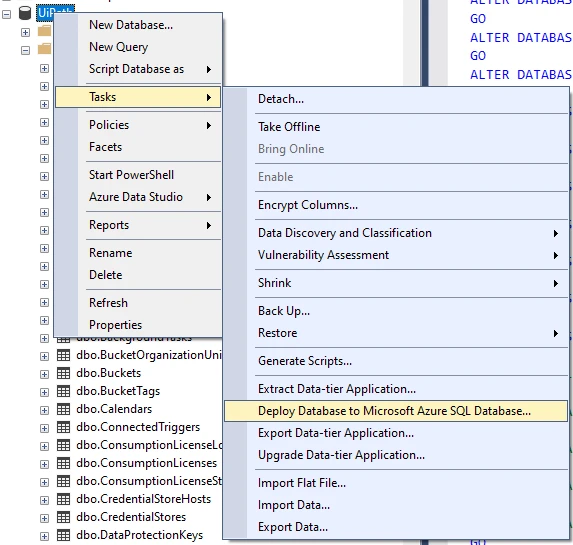573x545 pixels.
Task: Open the Restore submenu arrow
Action: coord(556,333)
